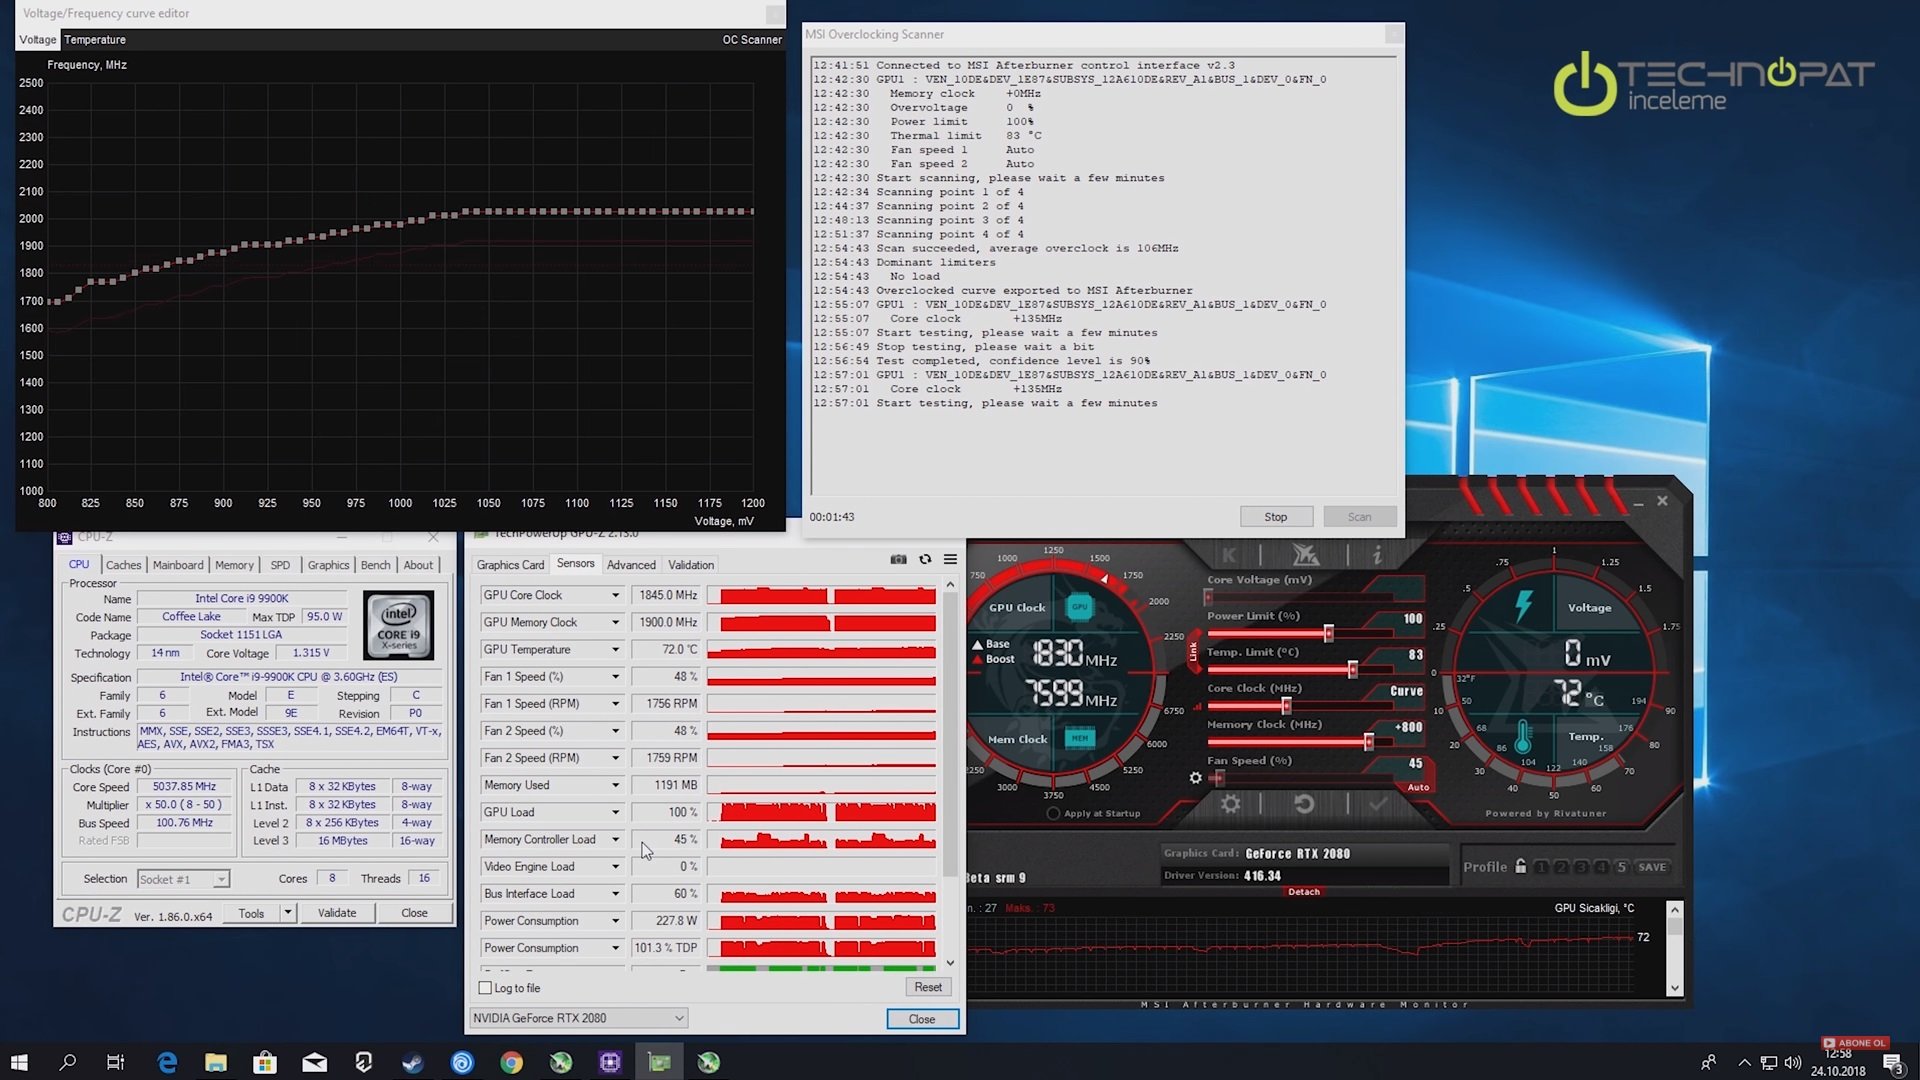The image size is (1920, 1080).
Task: Click the GPU-Z screenshot camera icon
Action: coord(898,560)
